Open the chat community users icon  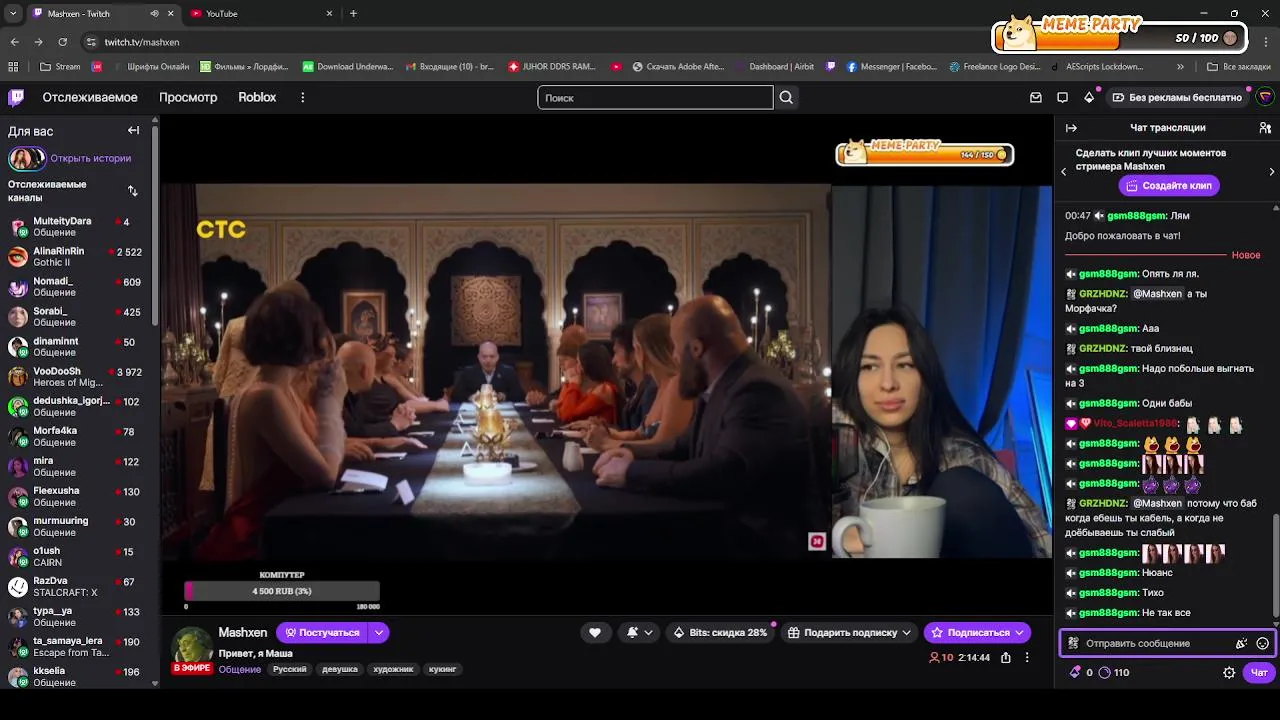coord(1265,128)
